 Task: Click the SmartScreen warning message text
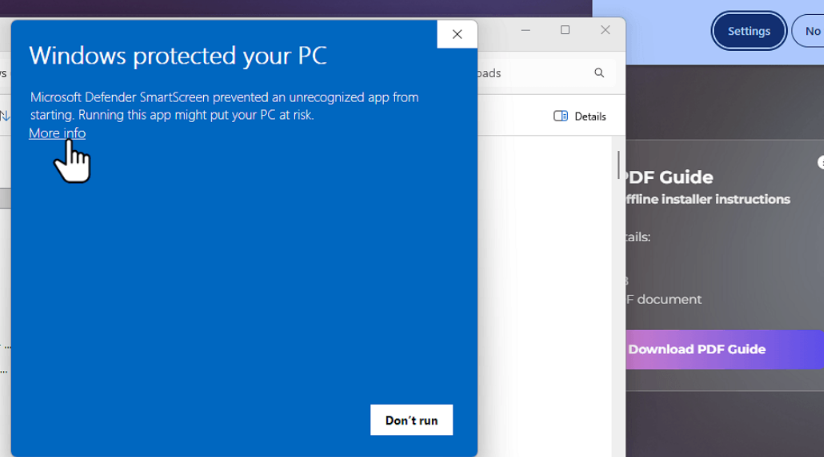[224, 106]
